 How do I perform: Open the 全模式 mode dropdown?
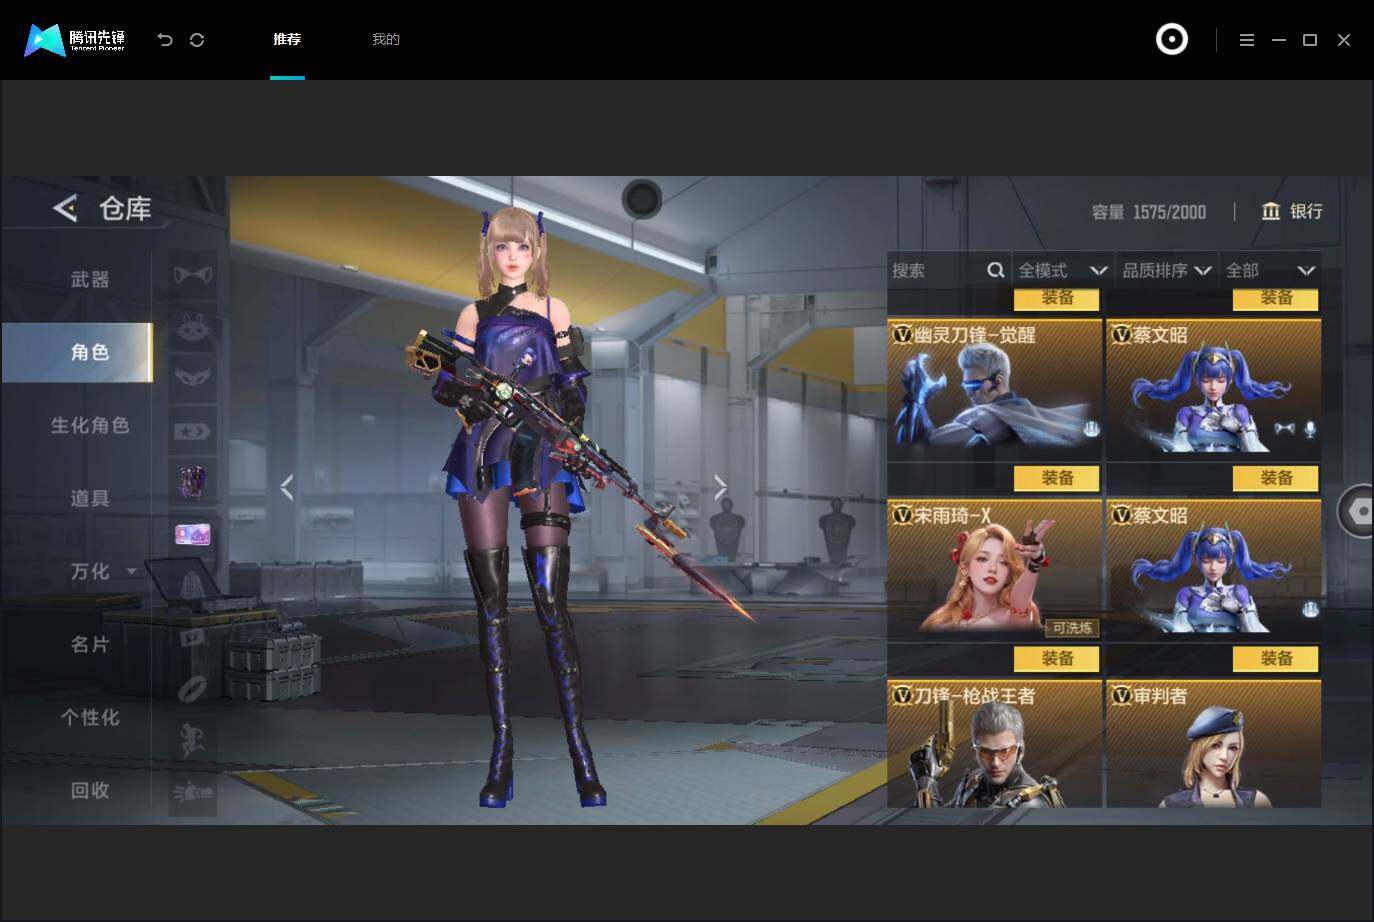[1063, 270]
